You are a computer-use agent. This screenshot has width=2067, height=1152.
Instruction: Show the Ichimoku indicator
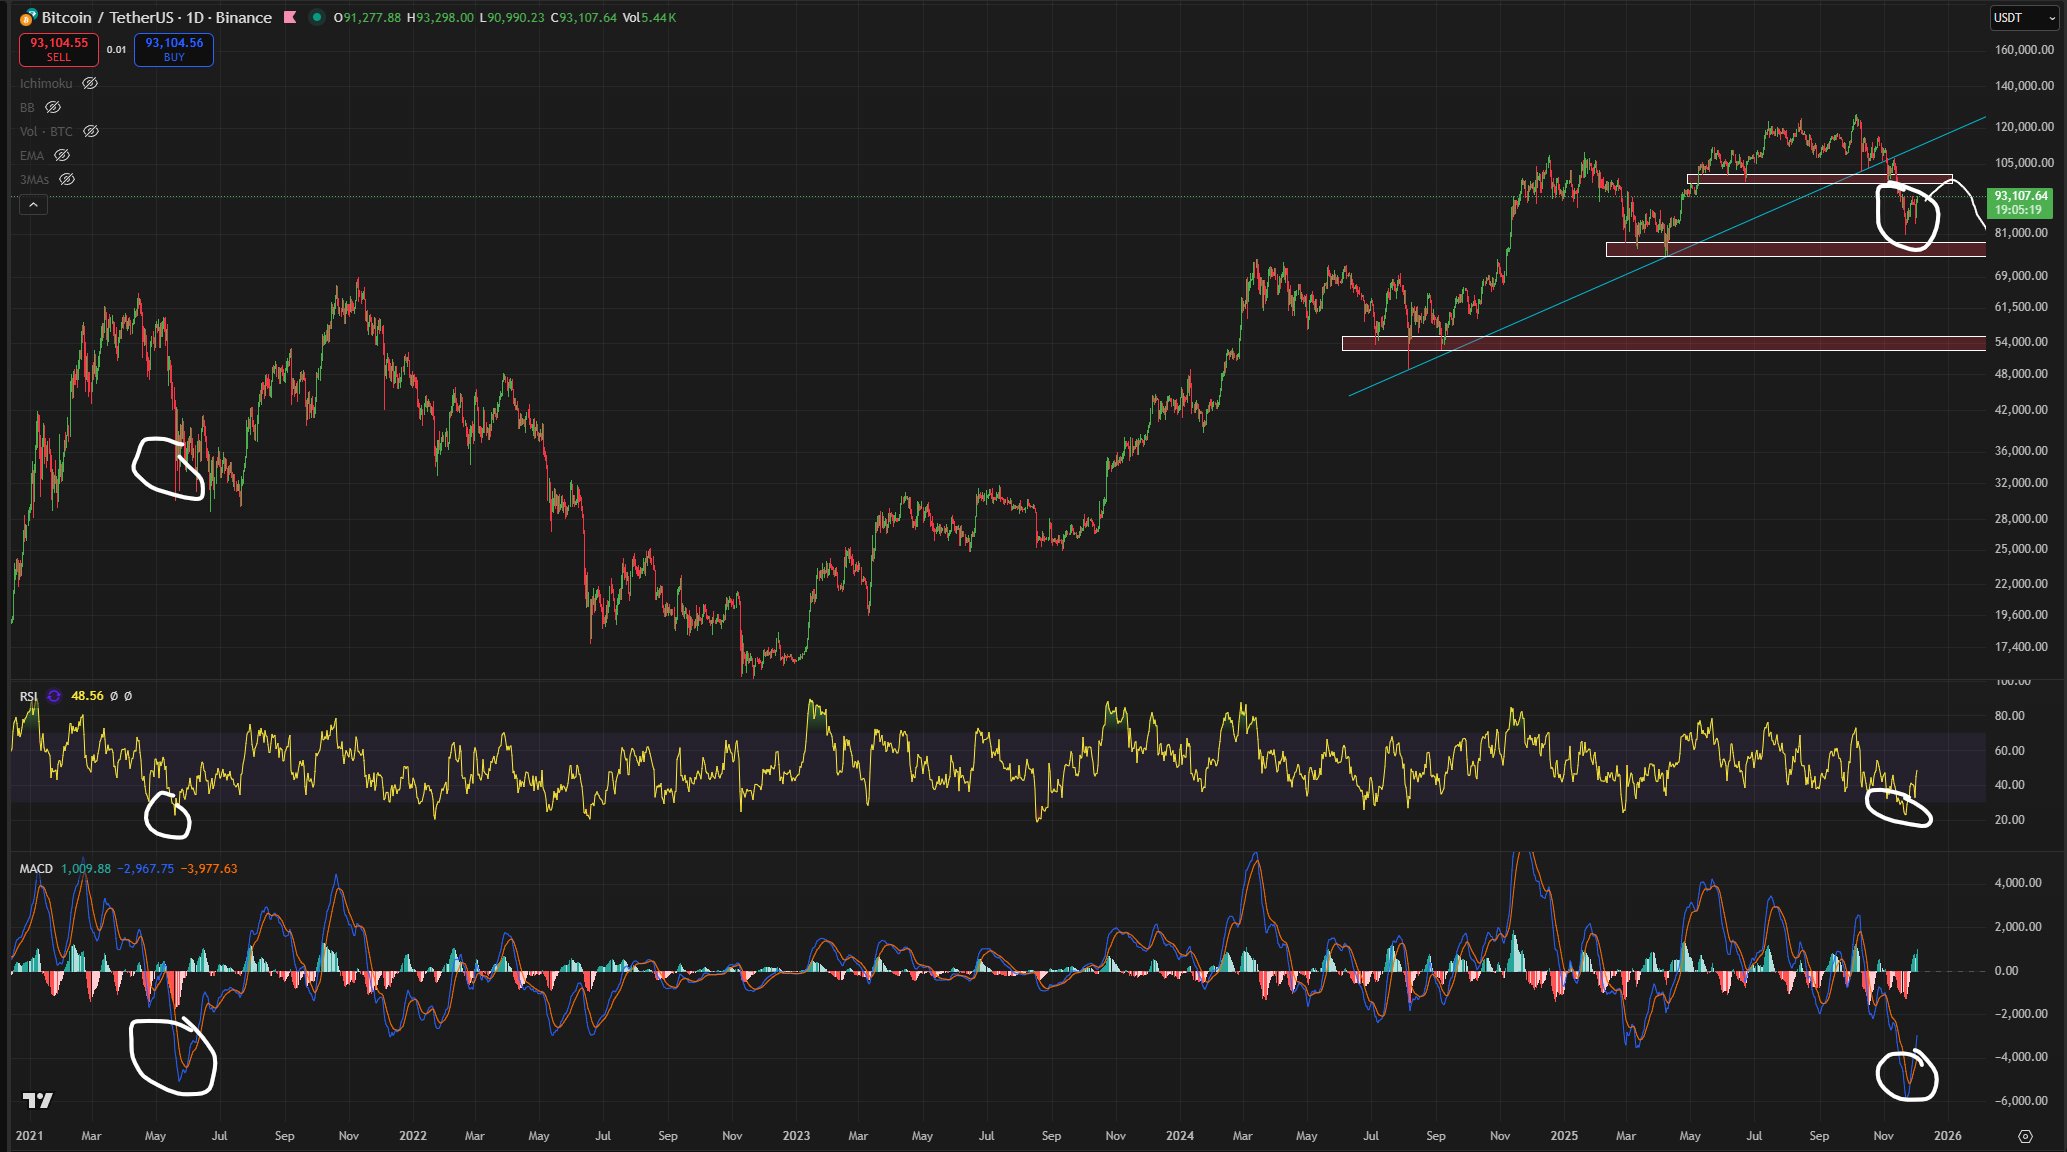90,83
